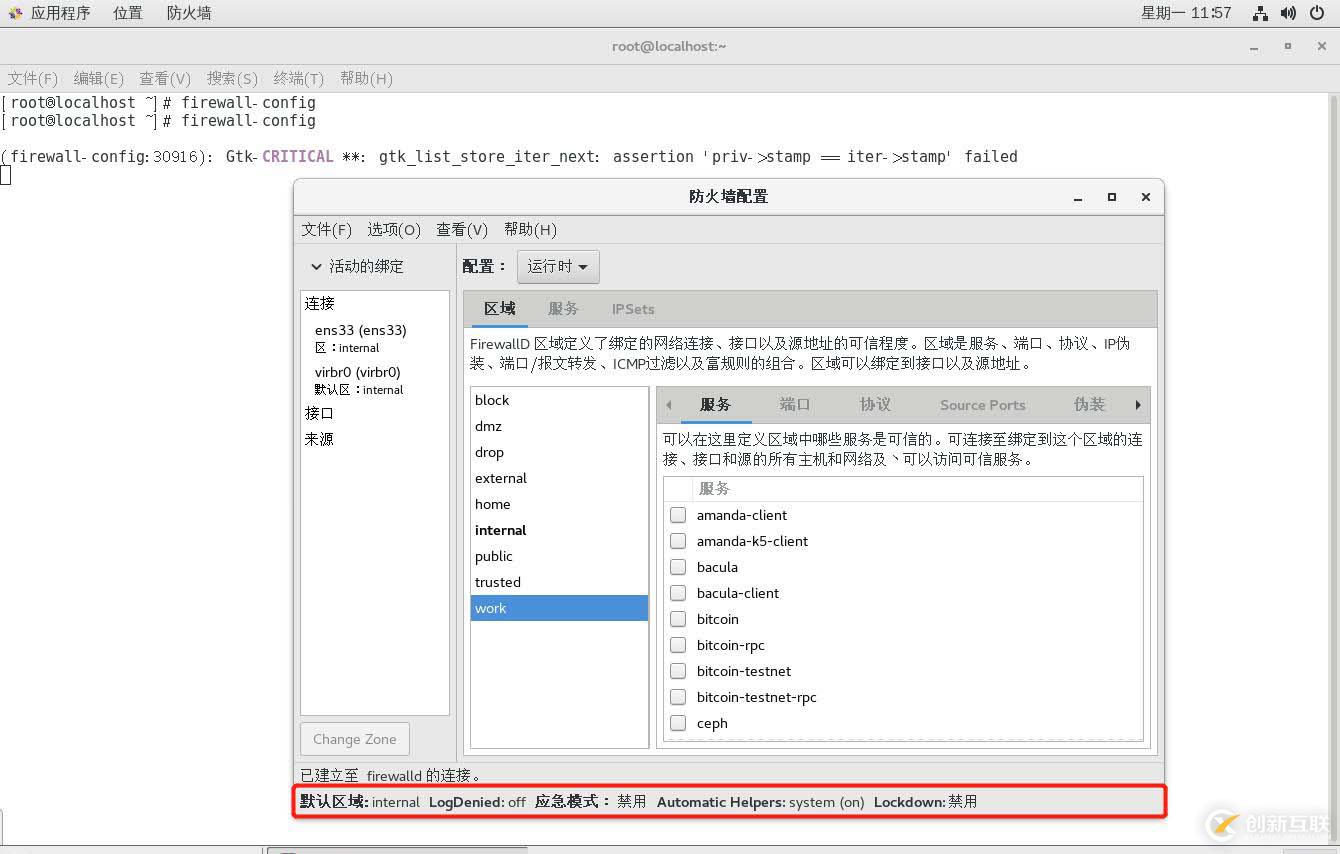Click the applications menu logo icon

[14, 13]
